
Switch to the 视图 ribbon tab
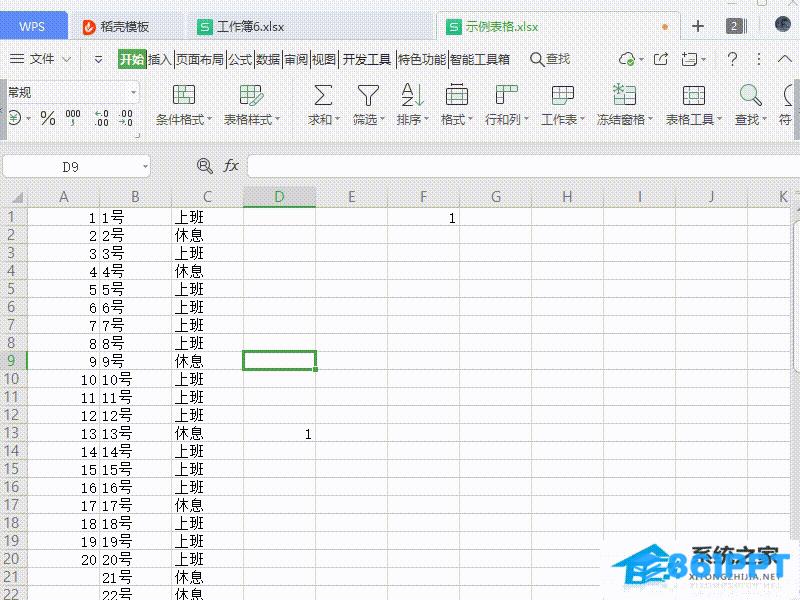[x=324, y=59]
